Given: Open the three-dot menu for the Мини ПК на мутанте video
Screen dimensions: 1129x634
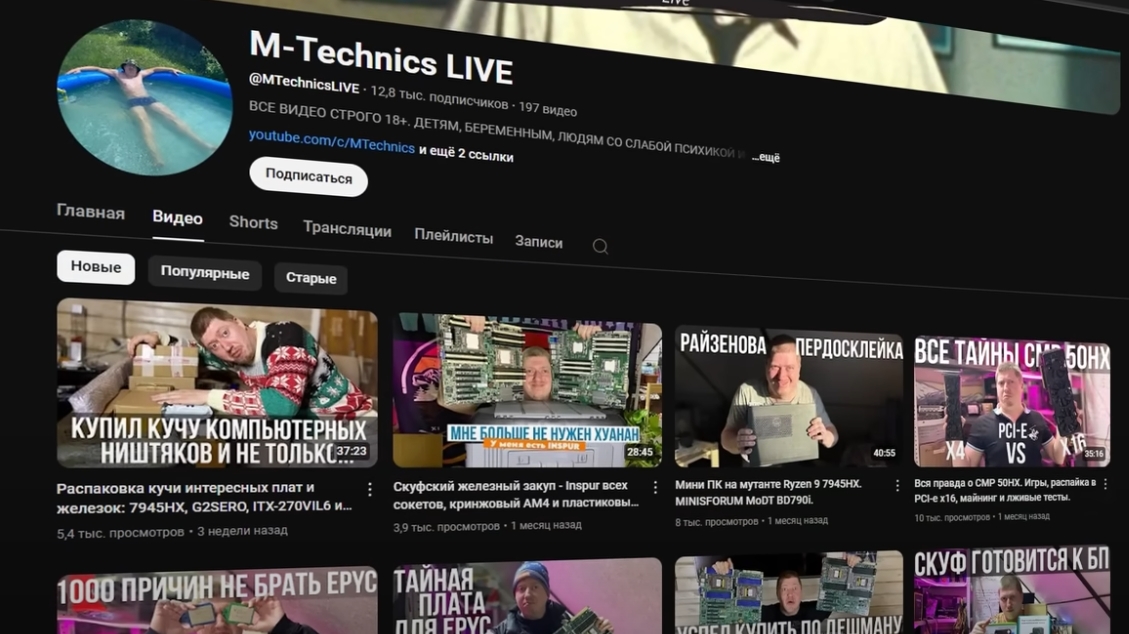Looking at the screenshot, I should (897, 486).
